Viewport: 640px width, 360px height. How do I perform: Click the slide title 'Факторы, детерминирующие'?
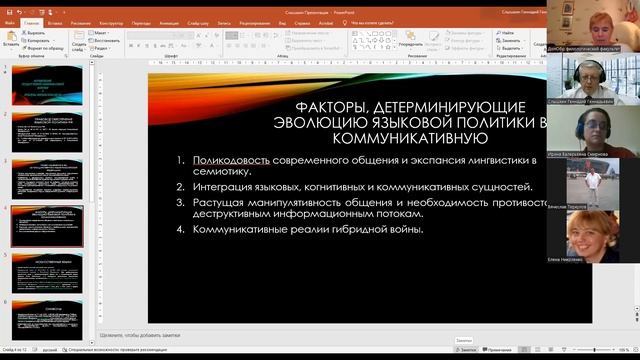(x=410, y=107)
